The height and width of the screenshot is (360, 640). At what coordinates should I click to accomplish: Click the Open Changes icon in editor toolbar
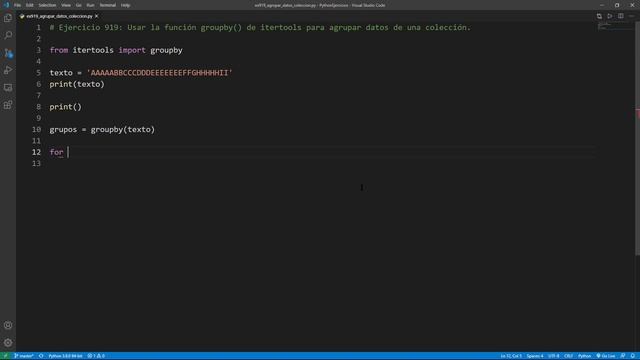click(x=599, y=16)
